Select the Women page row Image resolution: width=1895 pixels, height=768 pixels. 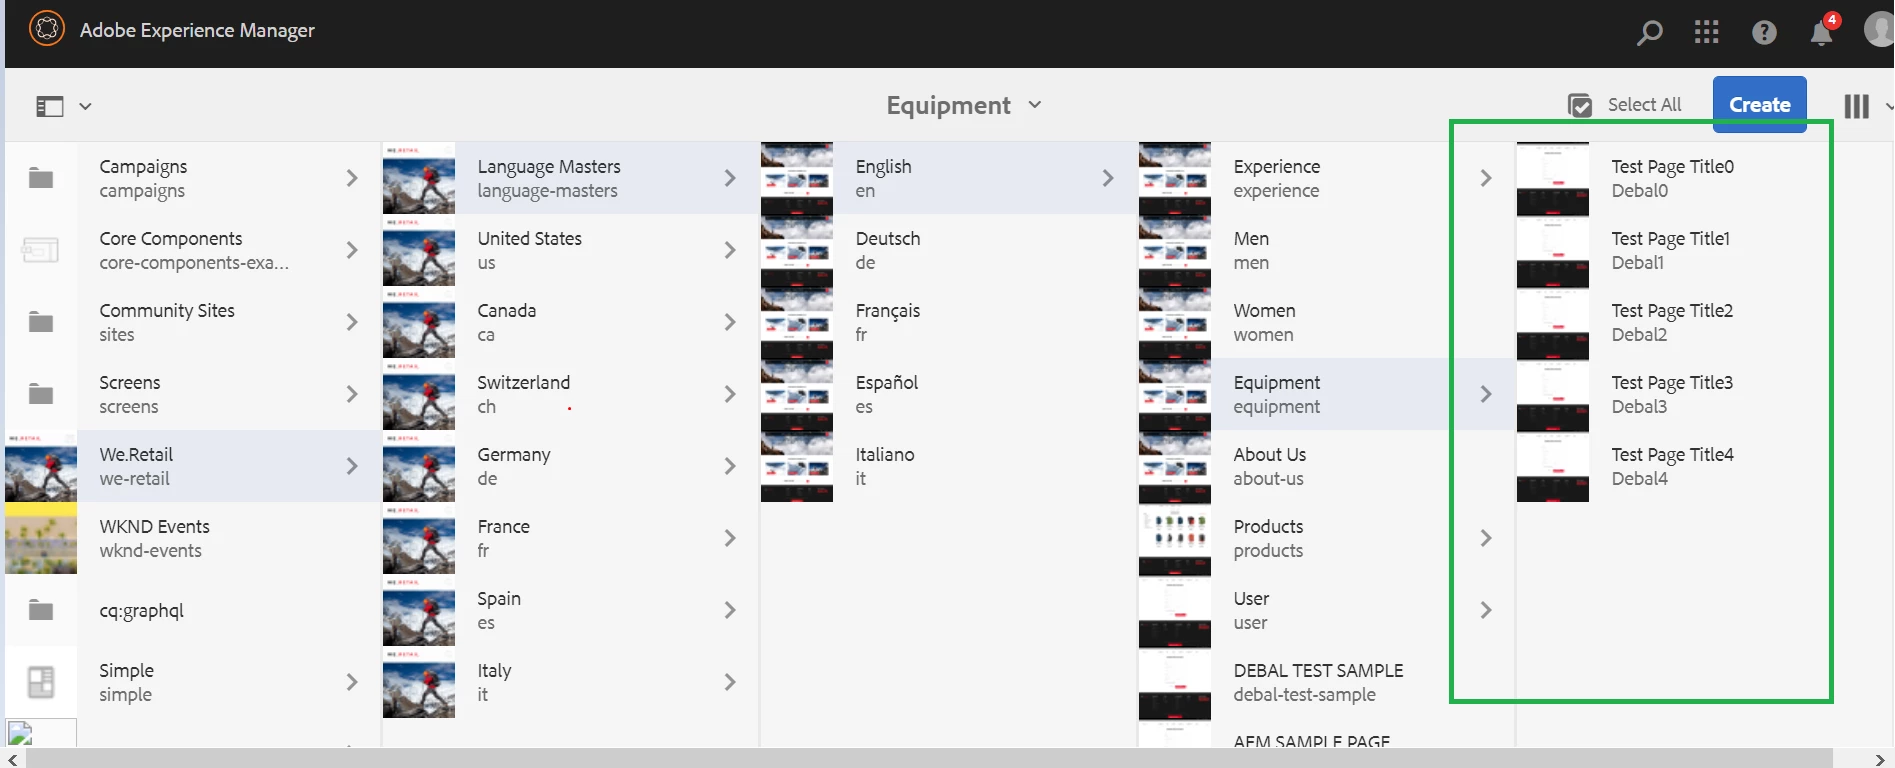point(1326,322)
